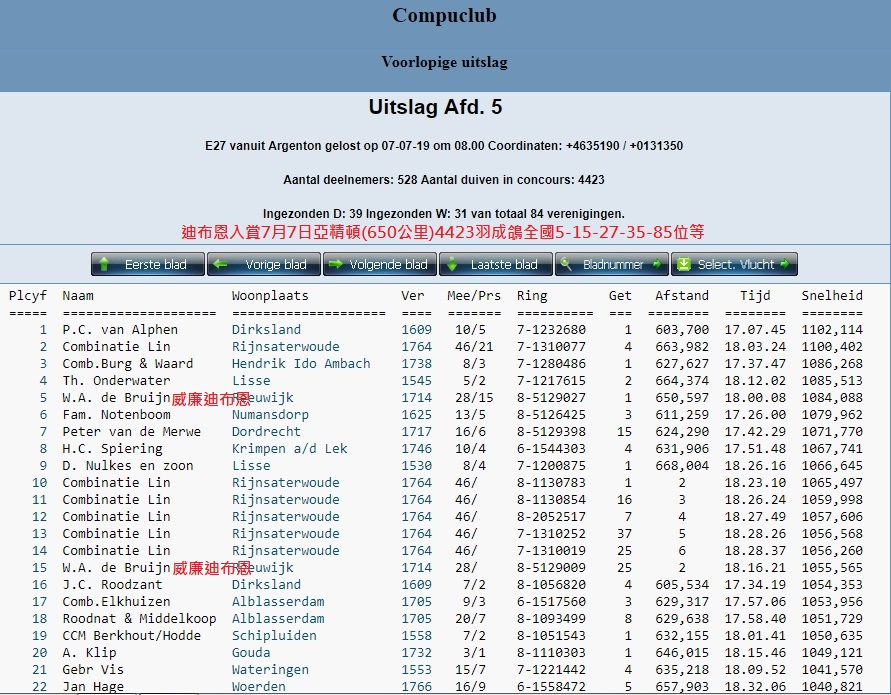This screenshot has width=891, height=695.
Task: Open club number 1625 link
Action: coord(417,415)
